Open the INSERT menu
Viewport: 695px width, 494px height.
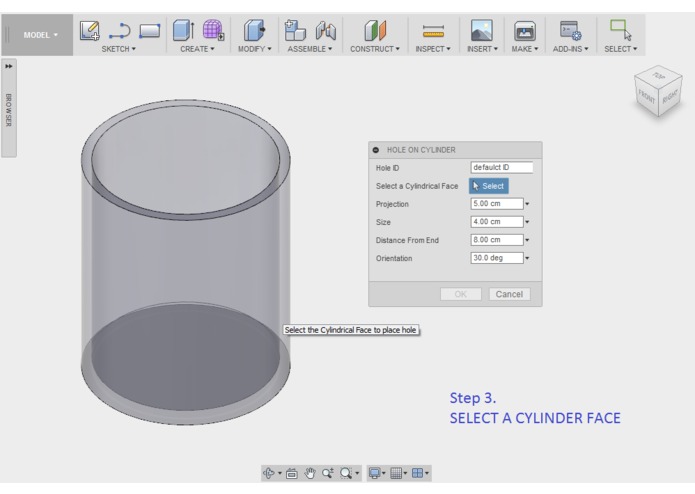coord(482,49)
